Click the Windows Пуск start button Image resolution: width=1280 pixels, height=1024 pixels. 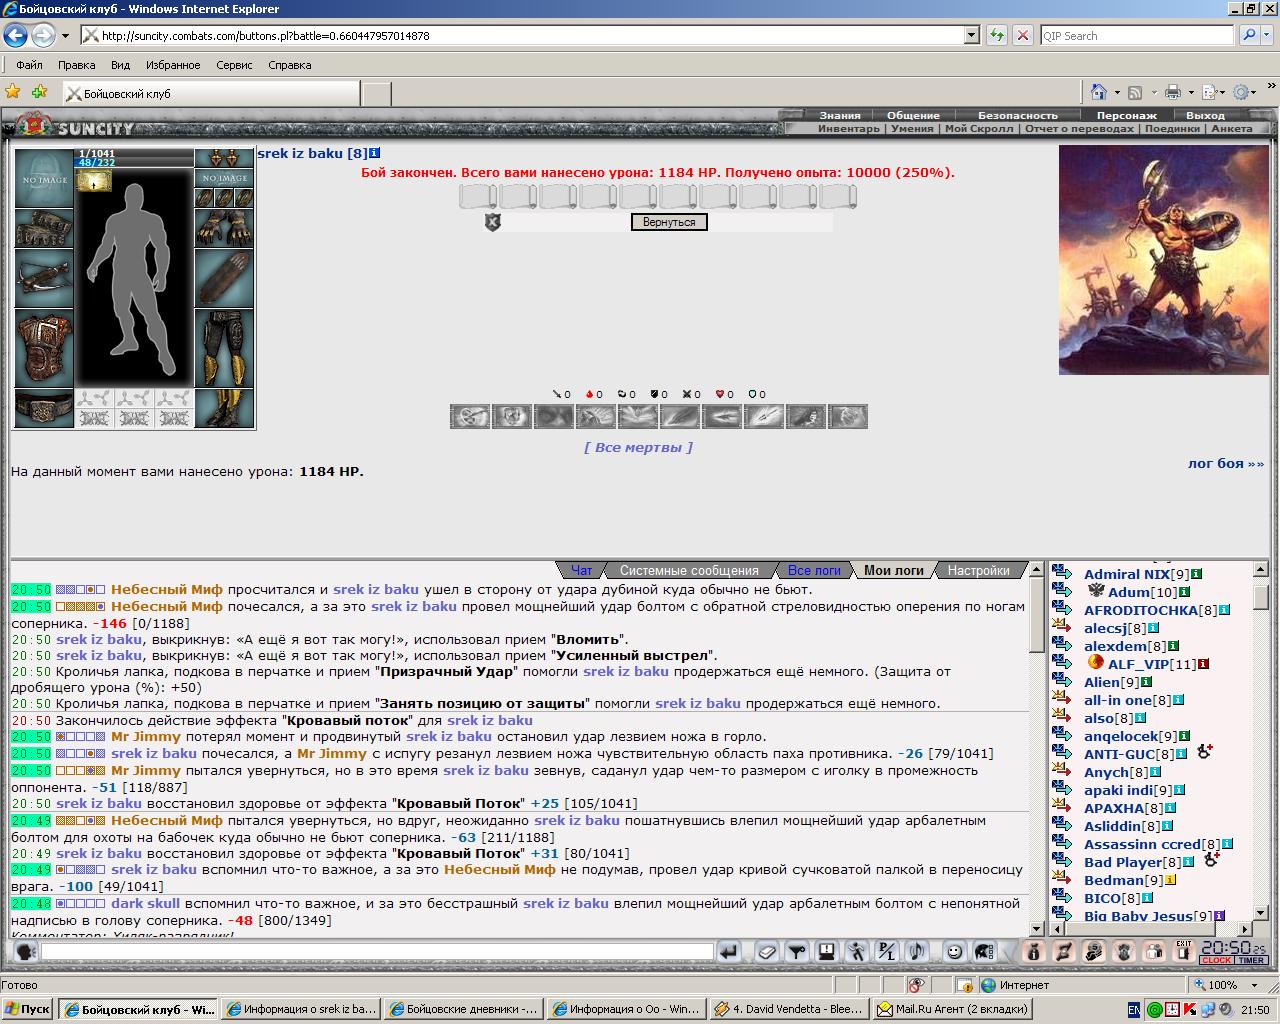pyautogui.click(x=28, y=1009)
